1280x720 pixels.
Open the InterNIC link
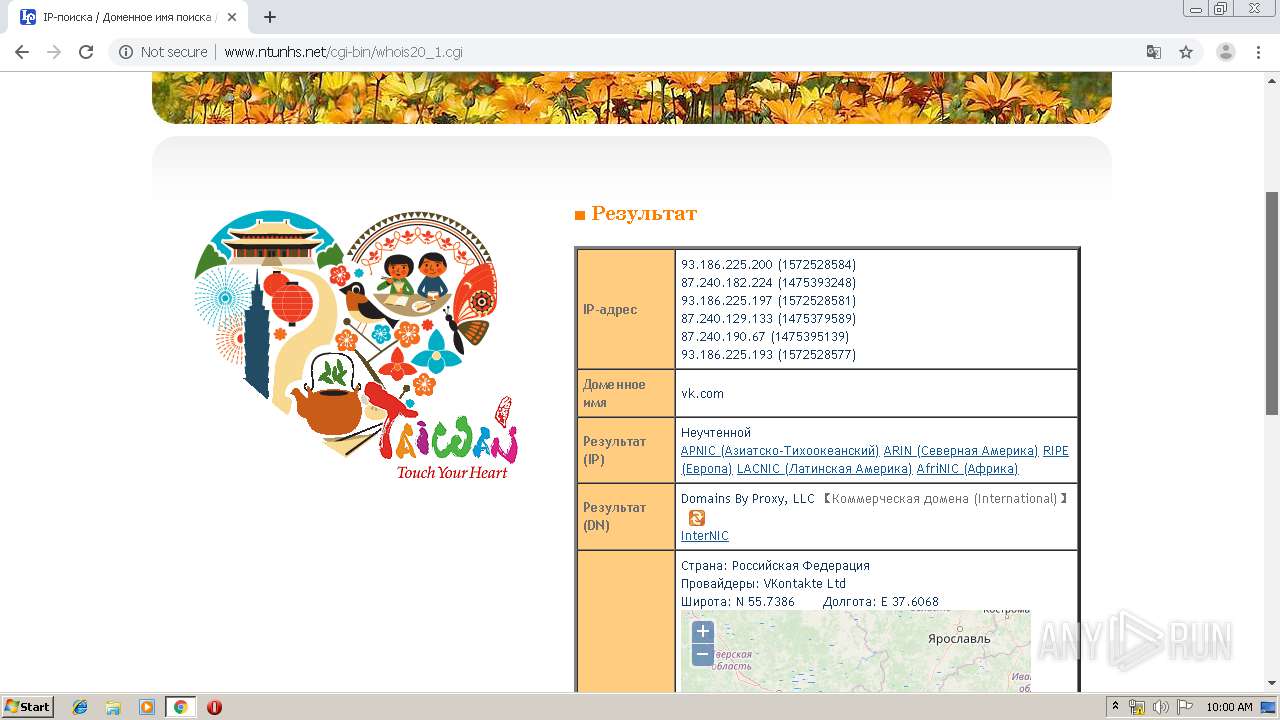click(705, 536)
